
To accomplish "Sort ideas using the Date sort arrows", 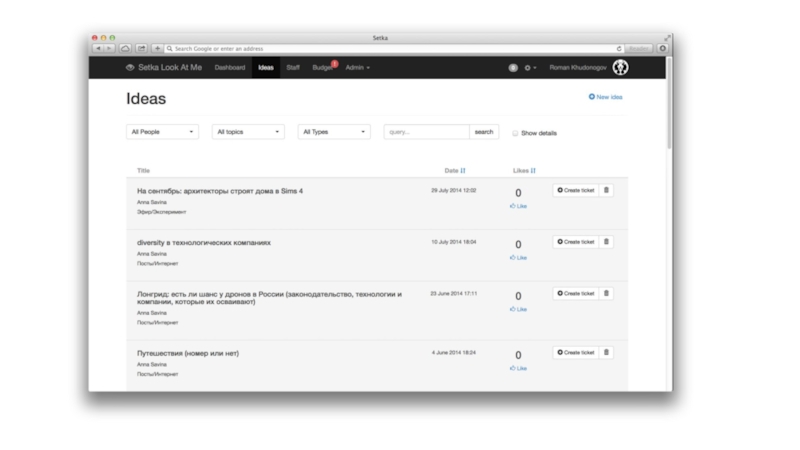I will 463,171.
